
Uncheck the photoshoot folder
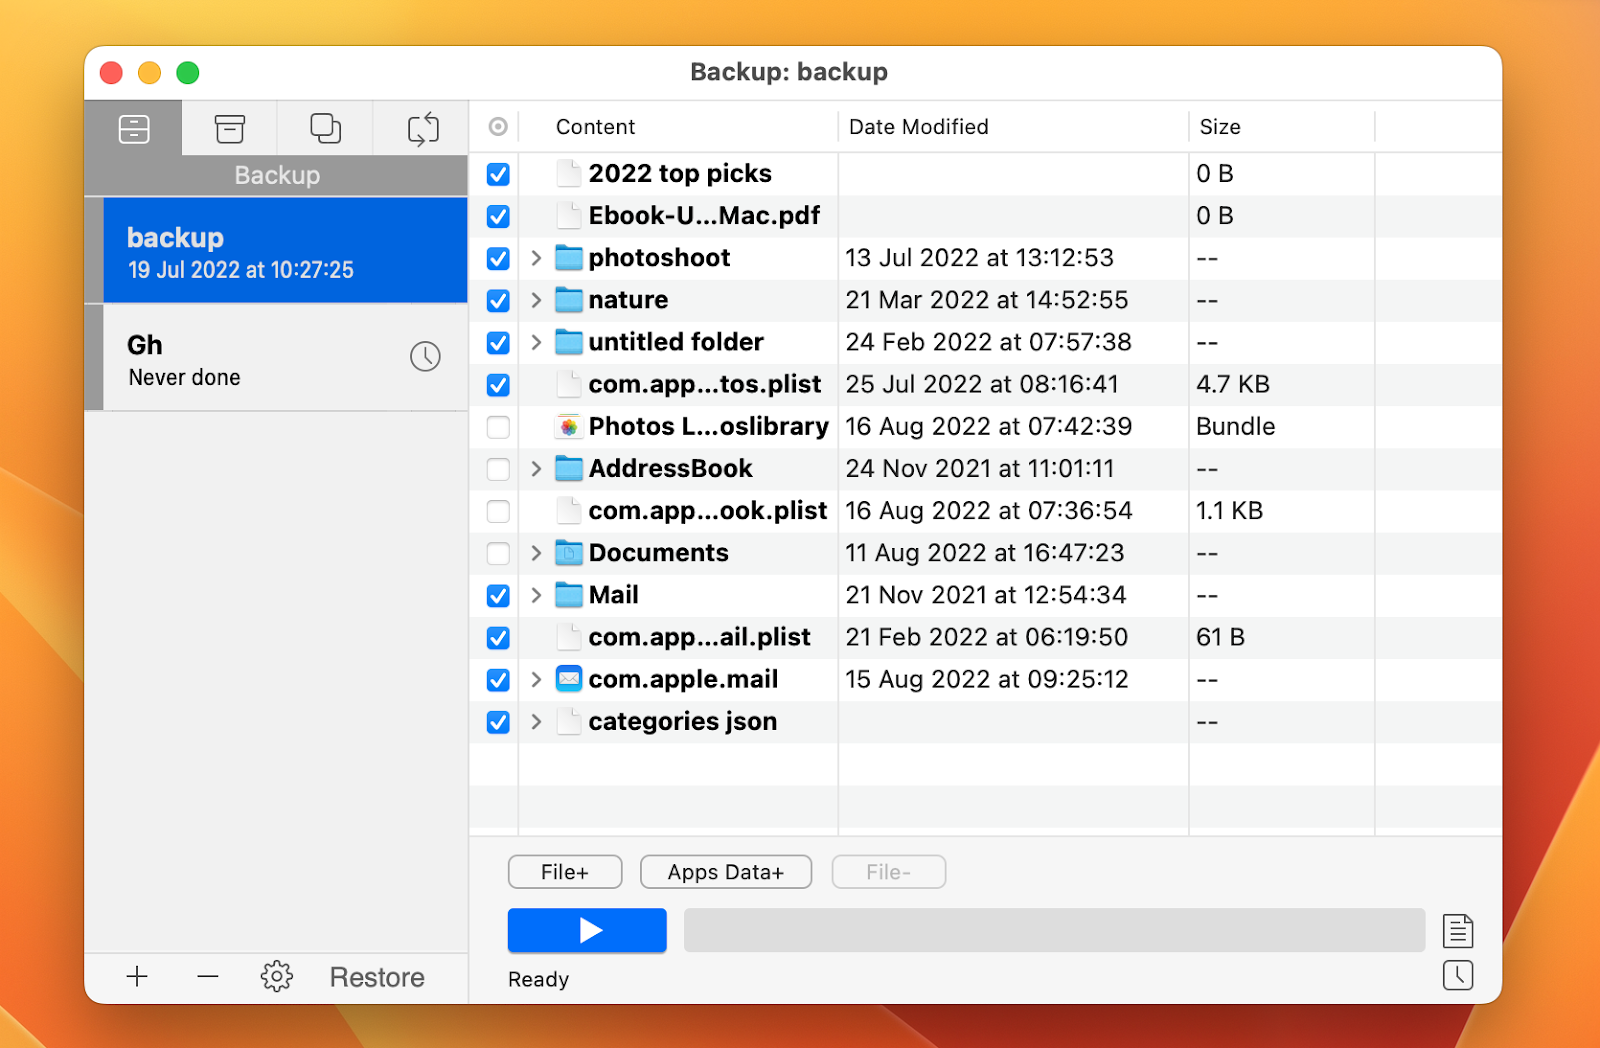[497, 258]
